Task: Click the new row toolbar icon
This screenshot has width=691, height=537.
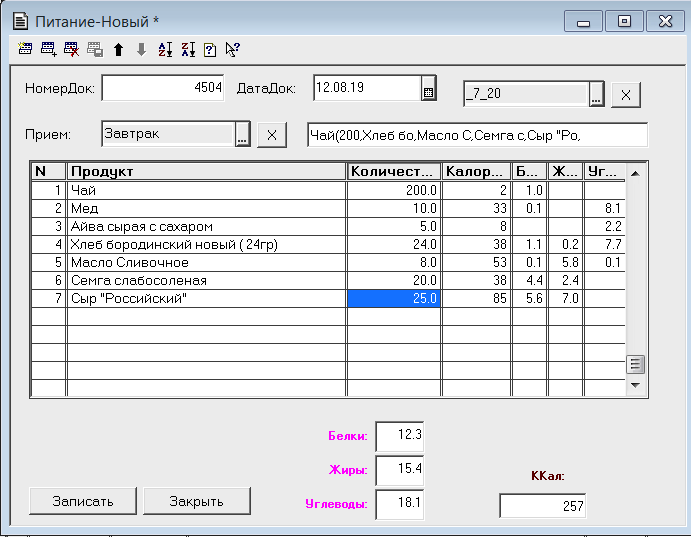Action: (x=25, y=48)
